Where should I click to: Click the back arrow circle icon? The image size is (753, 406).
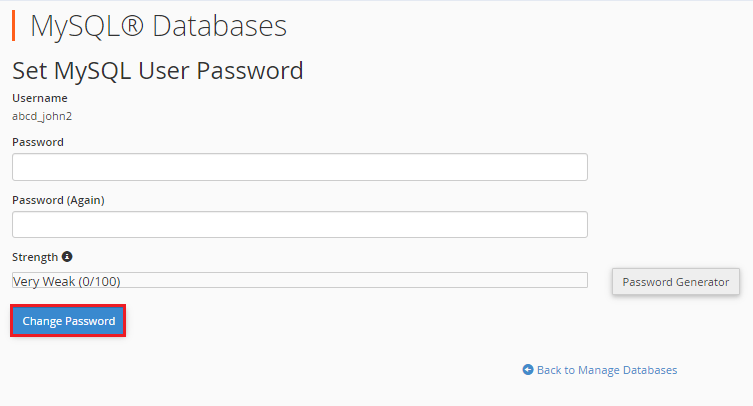pos(528,370)
